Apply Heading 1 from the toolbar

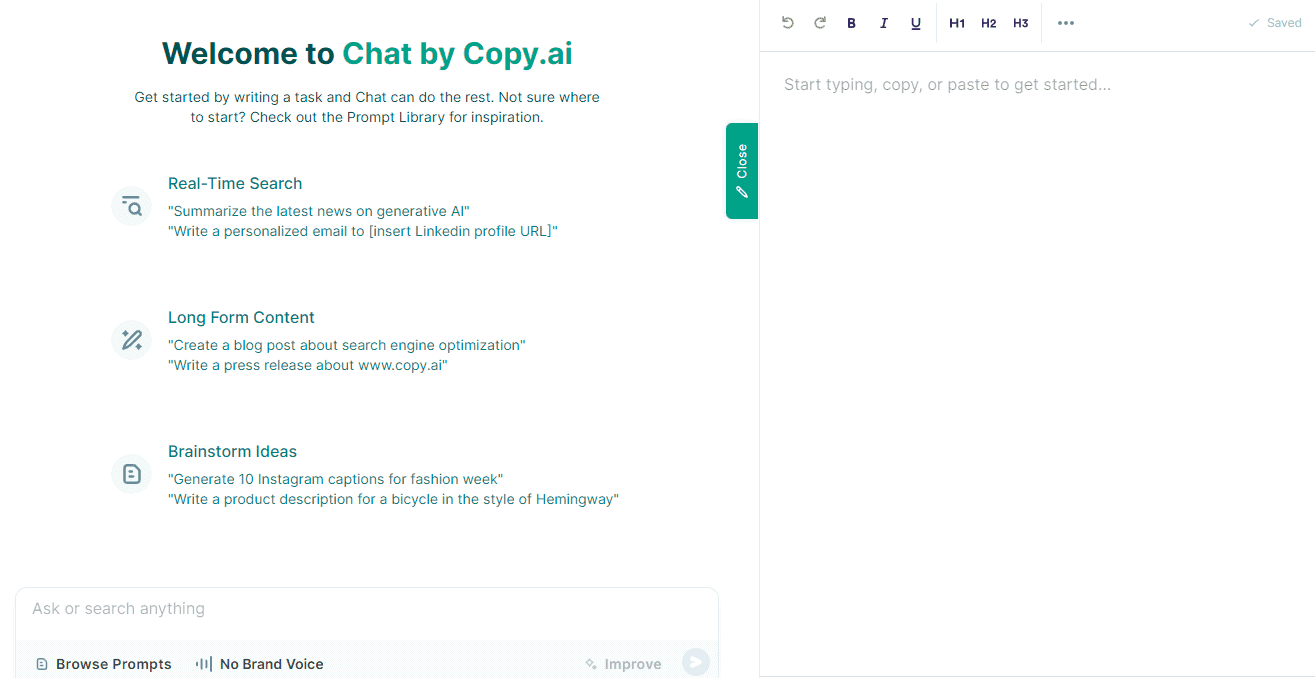(x=957, y=22)
